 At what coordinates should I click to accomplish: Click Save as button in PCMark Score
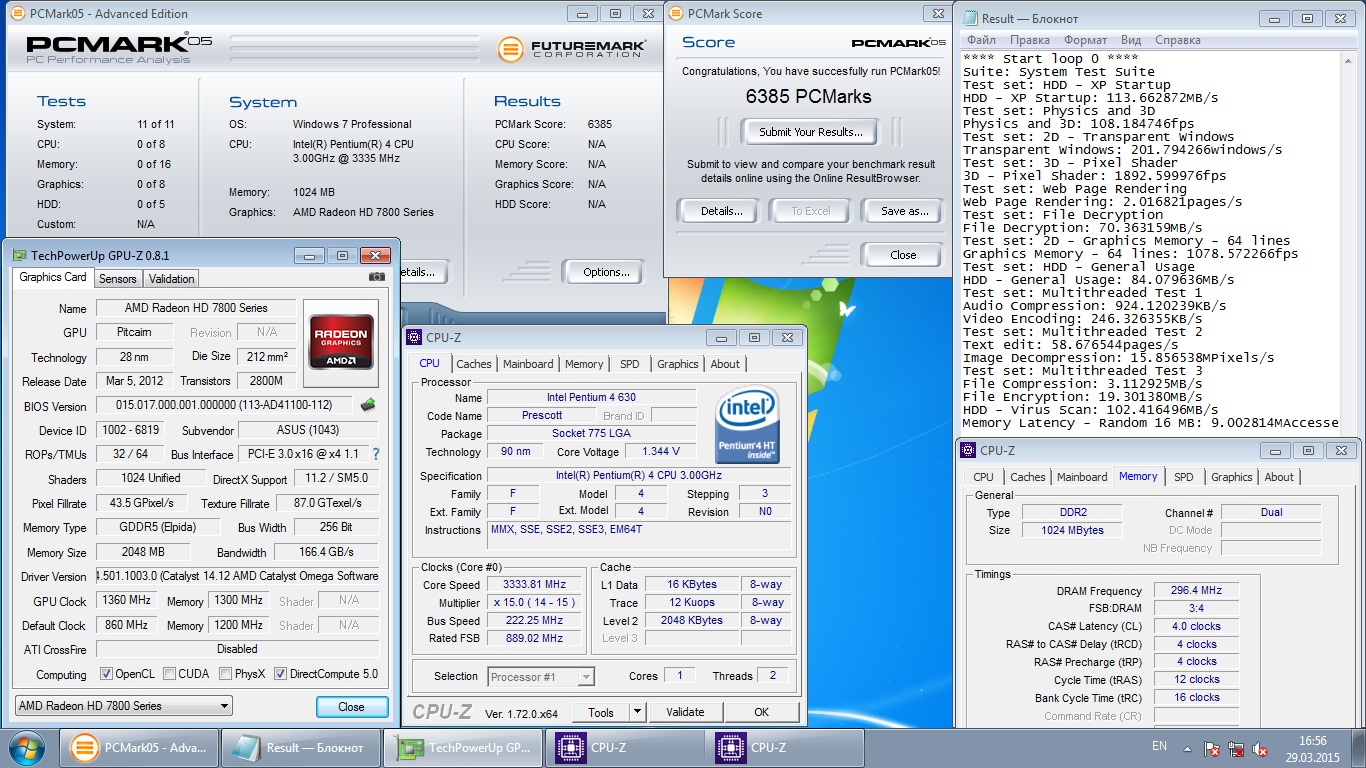[904, 211]
